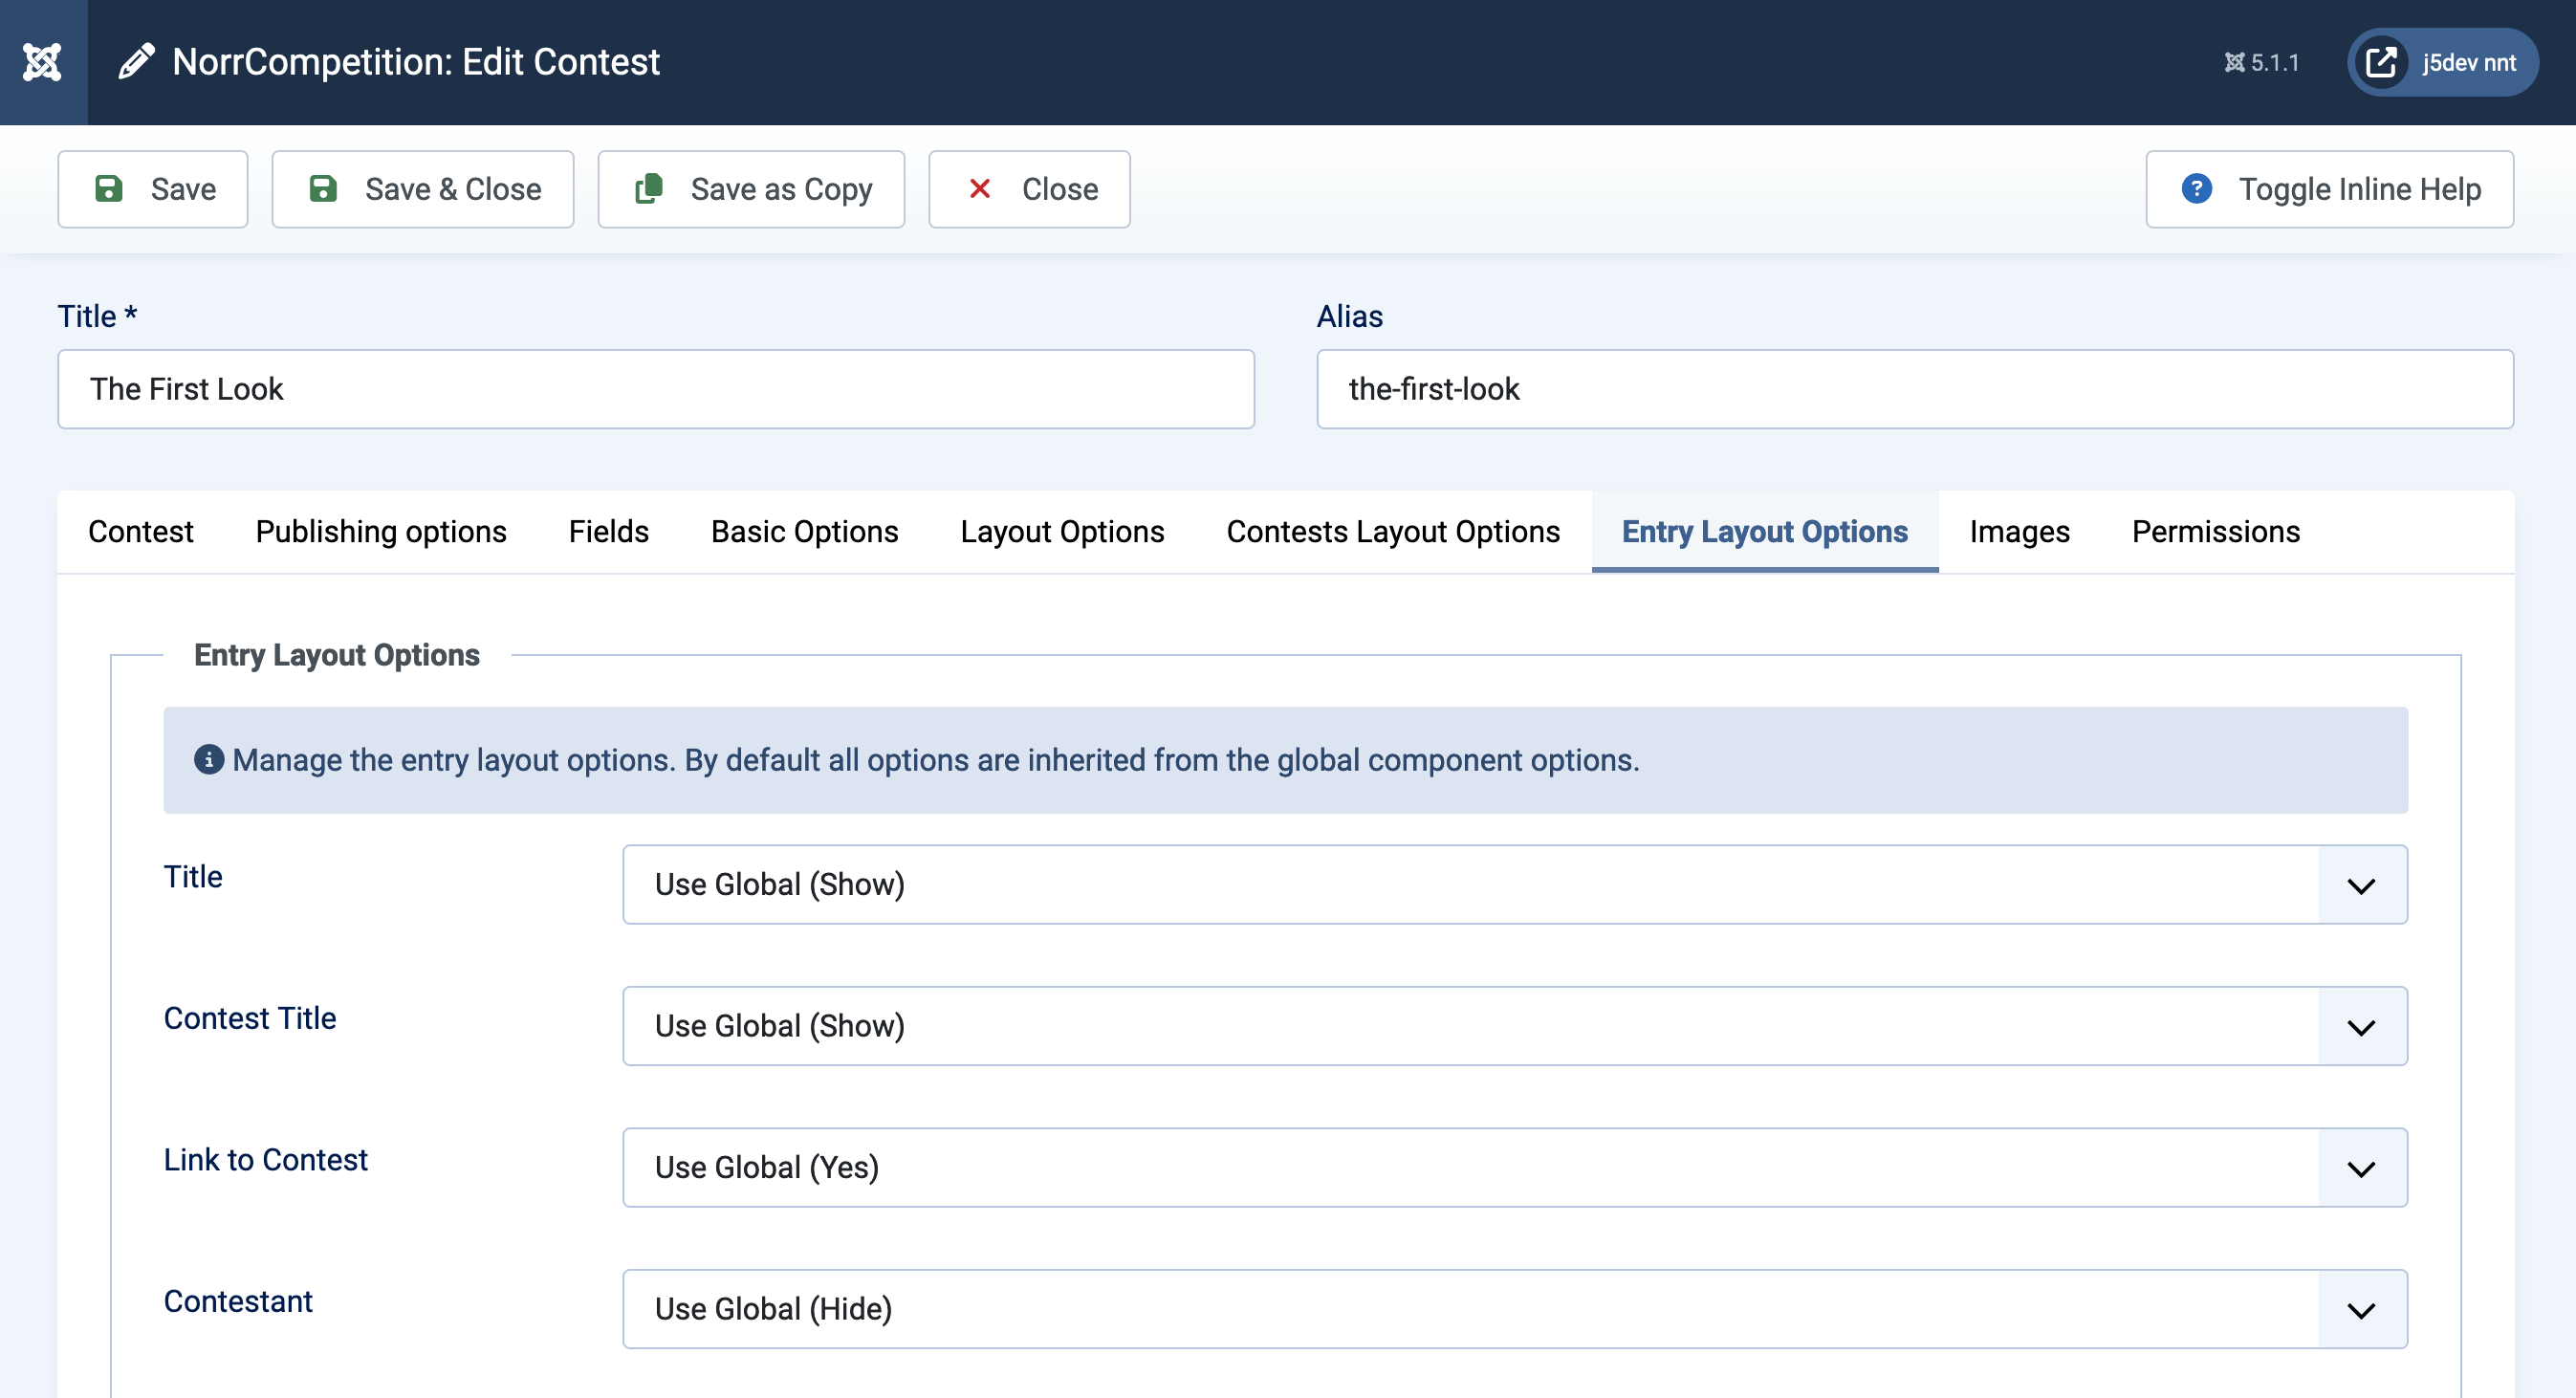Click the Contestant label
Image resolution: width=2576 pixels, height=1398 pixels.
[x=238, y=1301]
